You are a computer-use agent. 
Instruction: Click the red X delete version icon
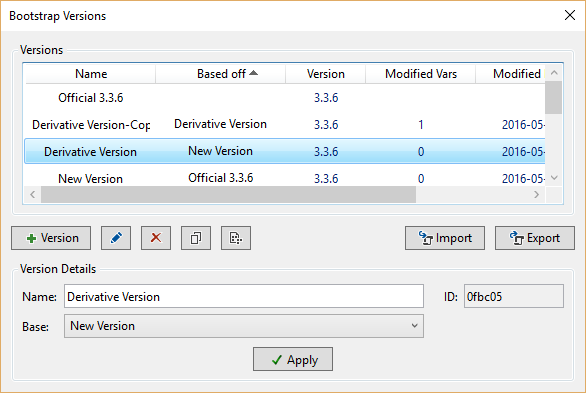point(156,238)
